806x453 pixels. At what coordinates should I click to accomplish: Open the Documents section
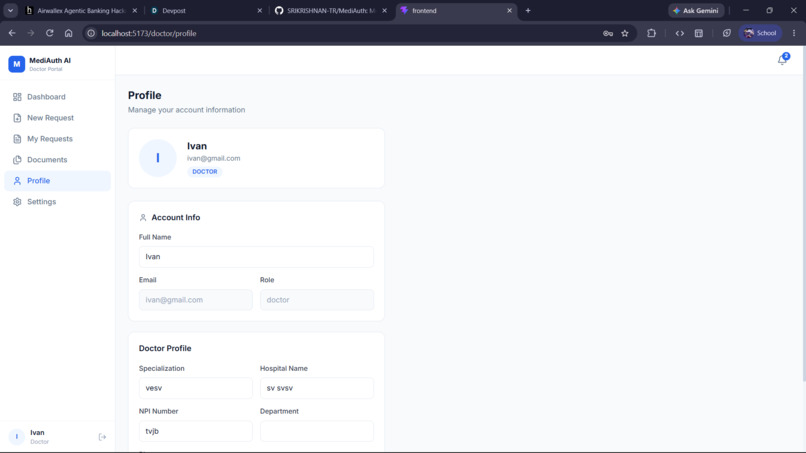(x=57, y=160)
